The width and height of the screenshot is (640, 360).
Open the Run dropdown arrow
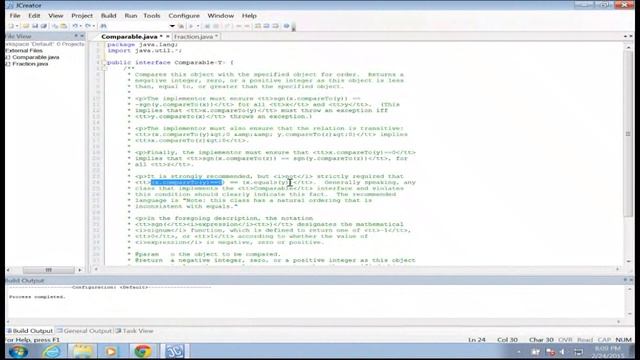pyautogui.click(x=198, y=26)
